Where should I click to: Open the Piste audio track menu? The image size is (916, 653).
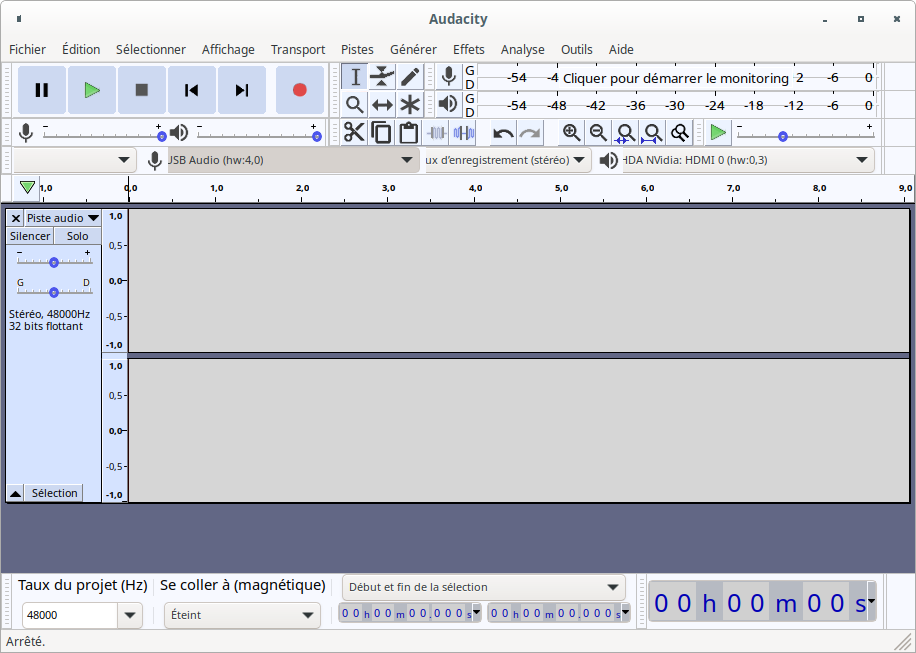63,218
